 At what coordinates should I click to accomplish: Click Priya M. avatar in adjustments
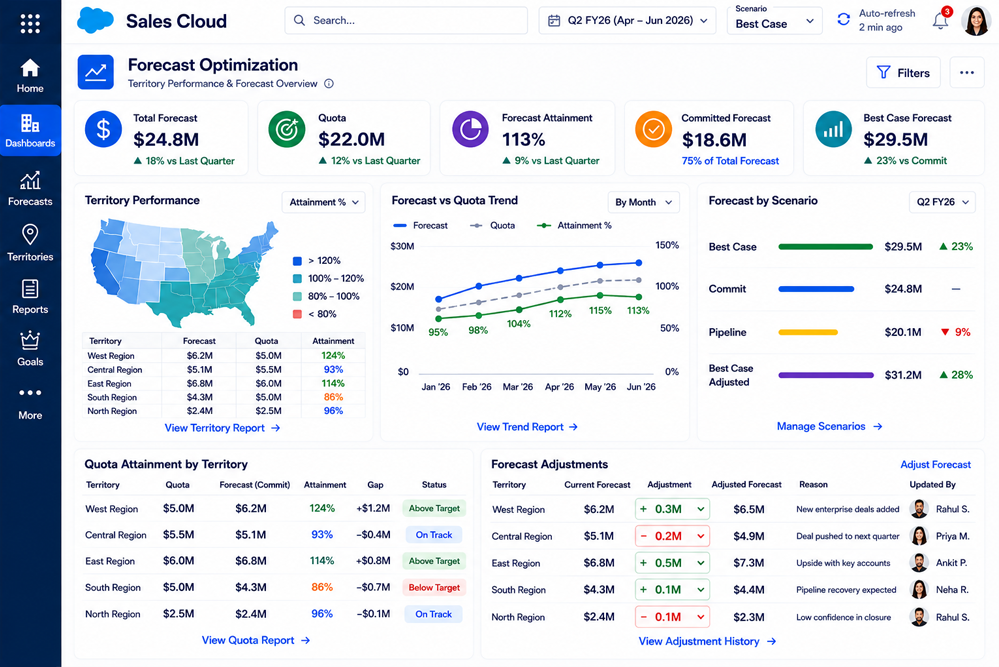[x=919, y=536]
